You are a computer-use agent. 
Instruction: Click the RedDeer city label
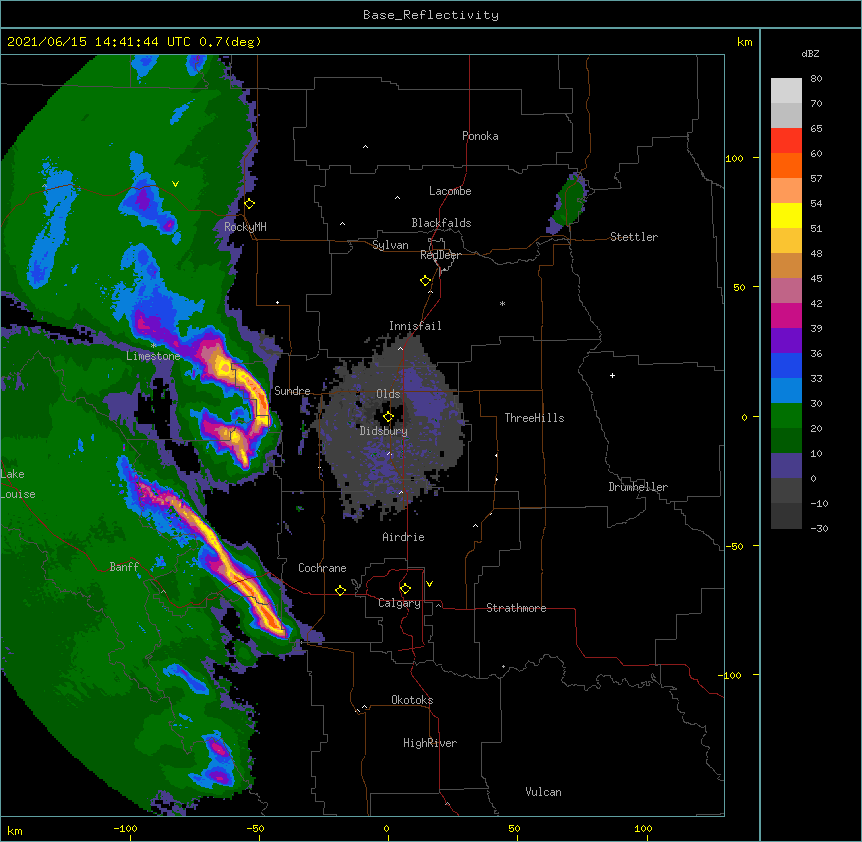441,255
